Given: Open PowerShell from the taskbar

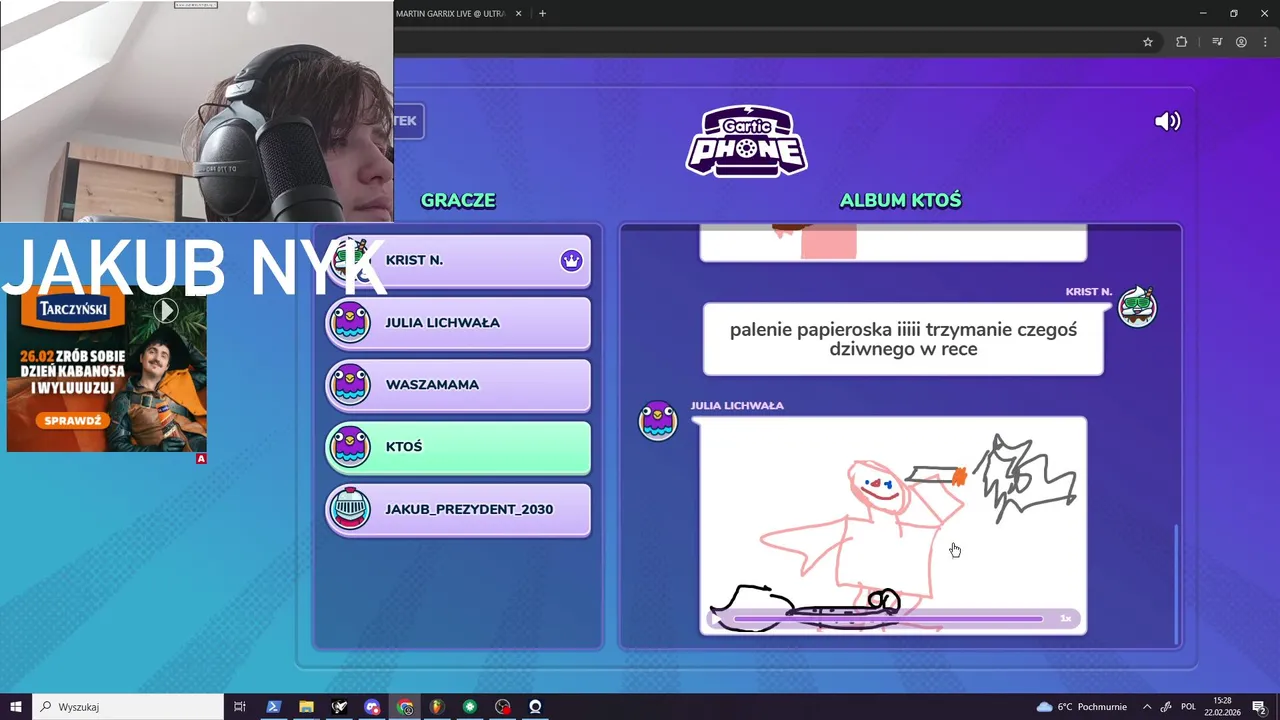Looking at the screenshot, I should point(273,707).
